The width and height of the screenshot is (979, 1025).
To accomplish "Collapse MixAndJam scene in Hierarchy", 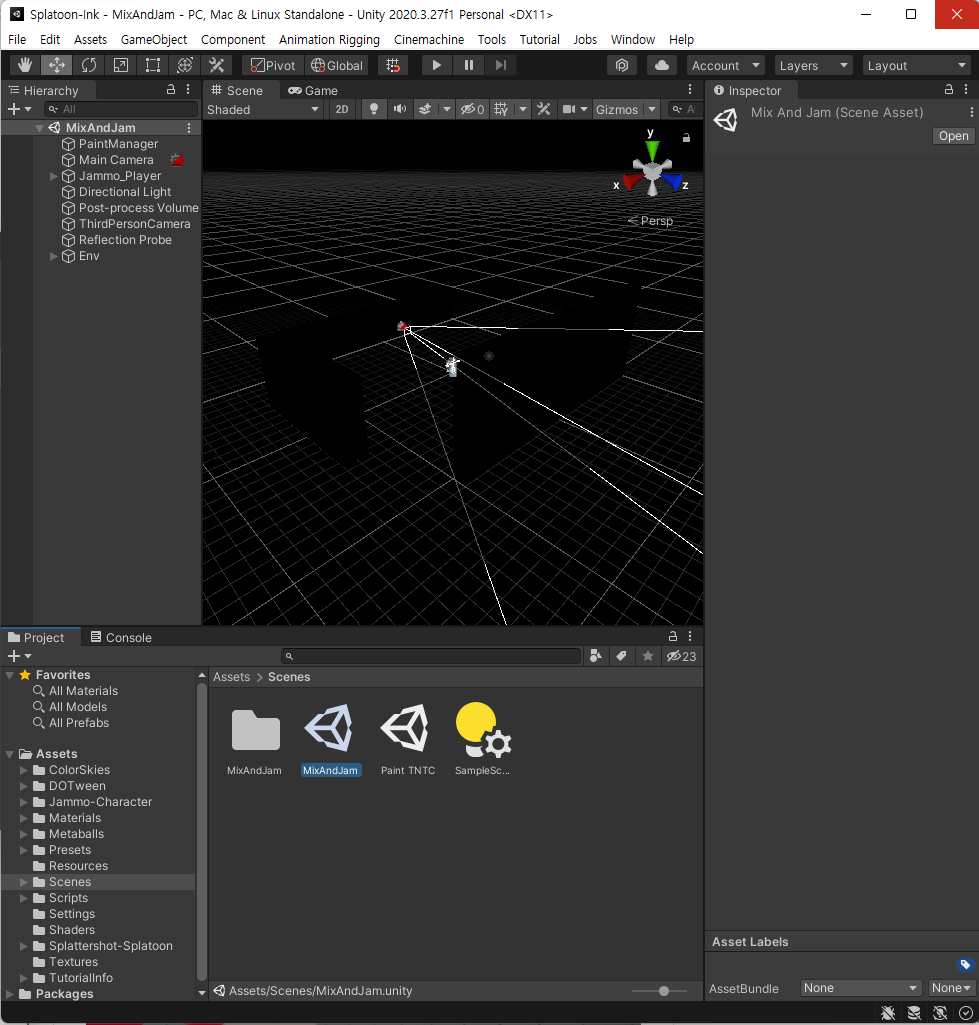I will pyautogui.click(x=39, y=128).
